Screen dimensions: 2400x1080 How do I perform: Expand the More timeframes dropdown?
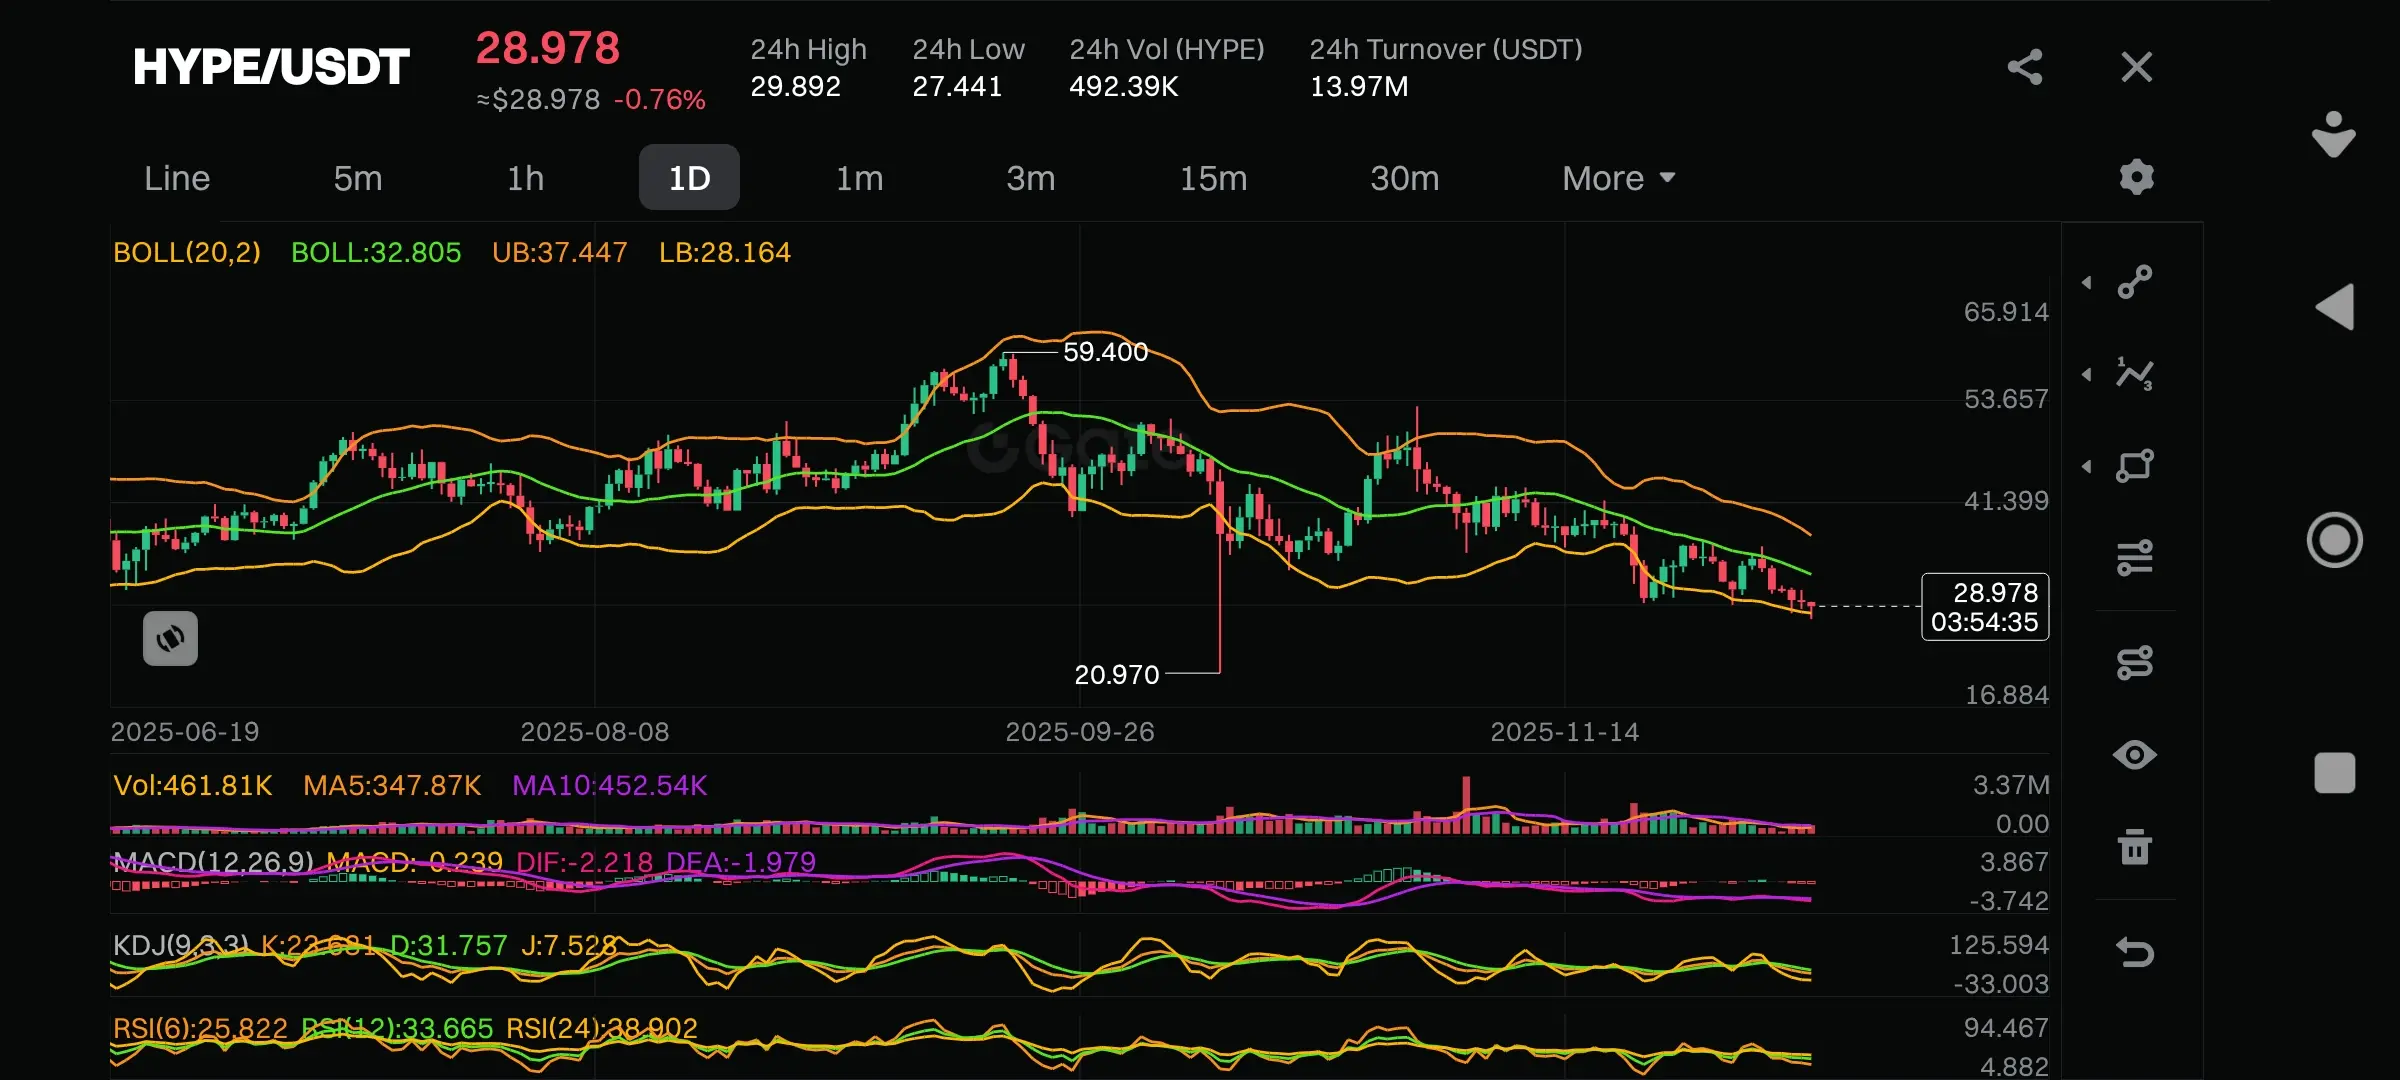click(x=1617, y=178)
